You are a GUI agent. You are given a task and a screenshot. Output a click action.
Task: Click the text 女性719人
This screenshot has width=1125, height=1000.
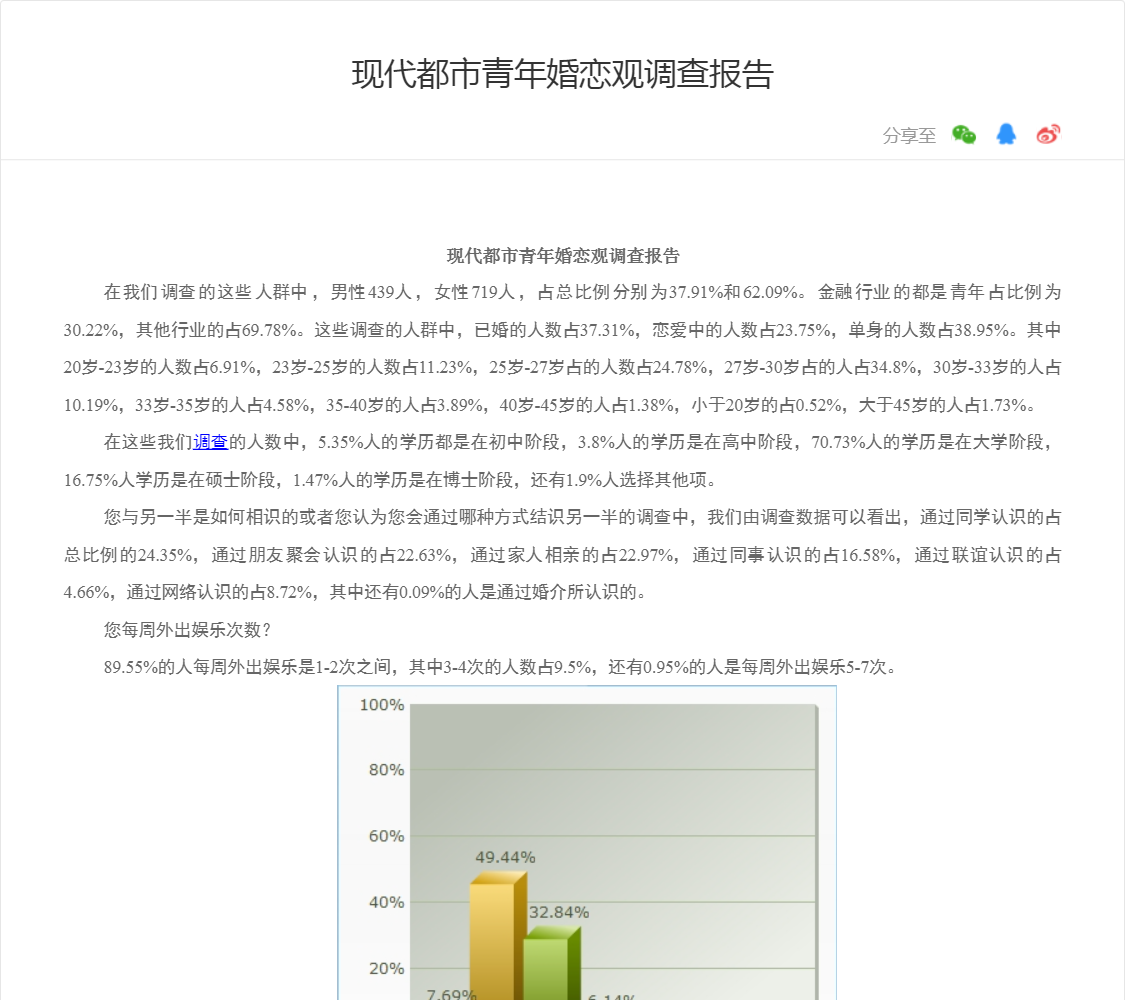point(475,292)
